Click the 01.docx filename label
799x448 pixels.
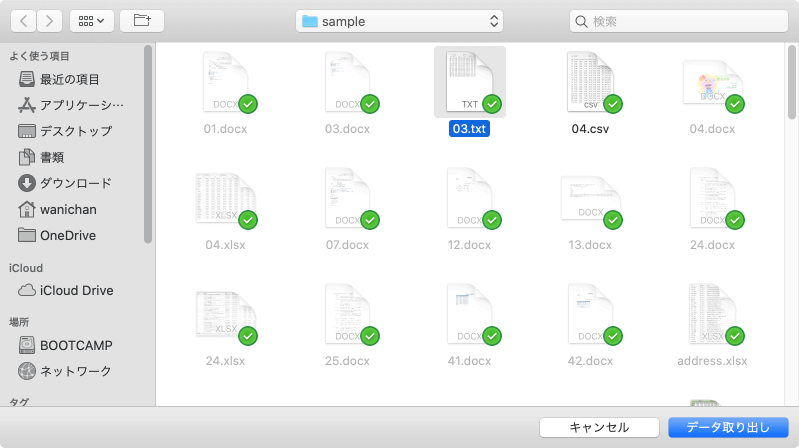click(x=225, y=129)
